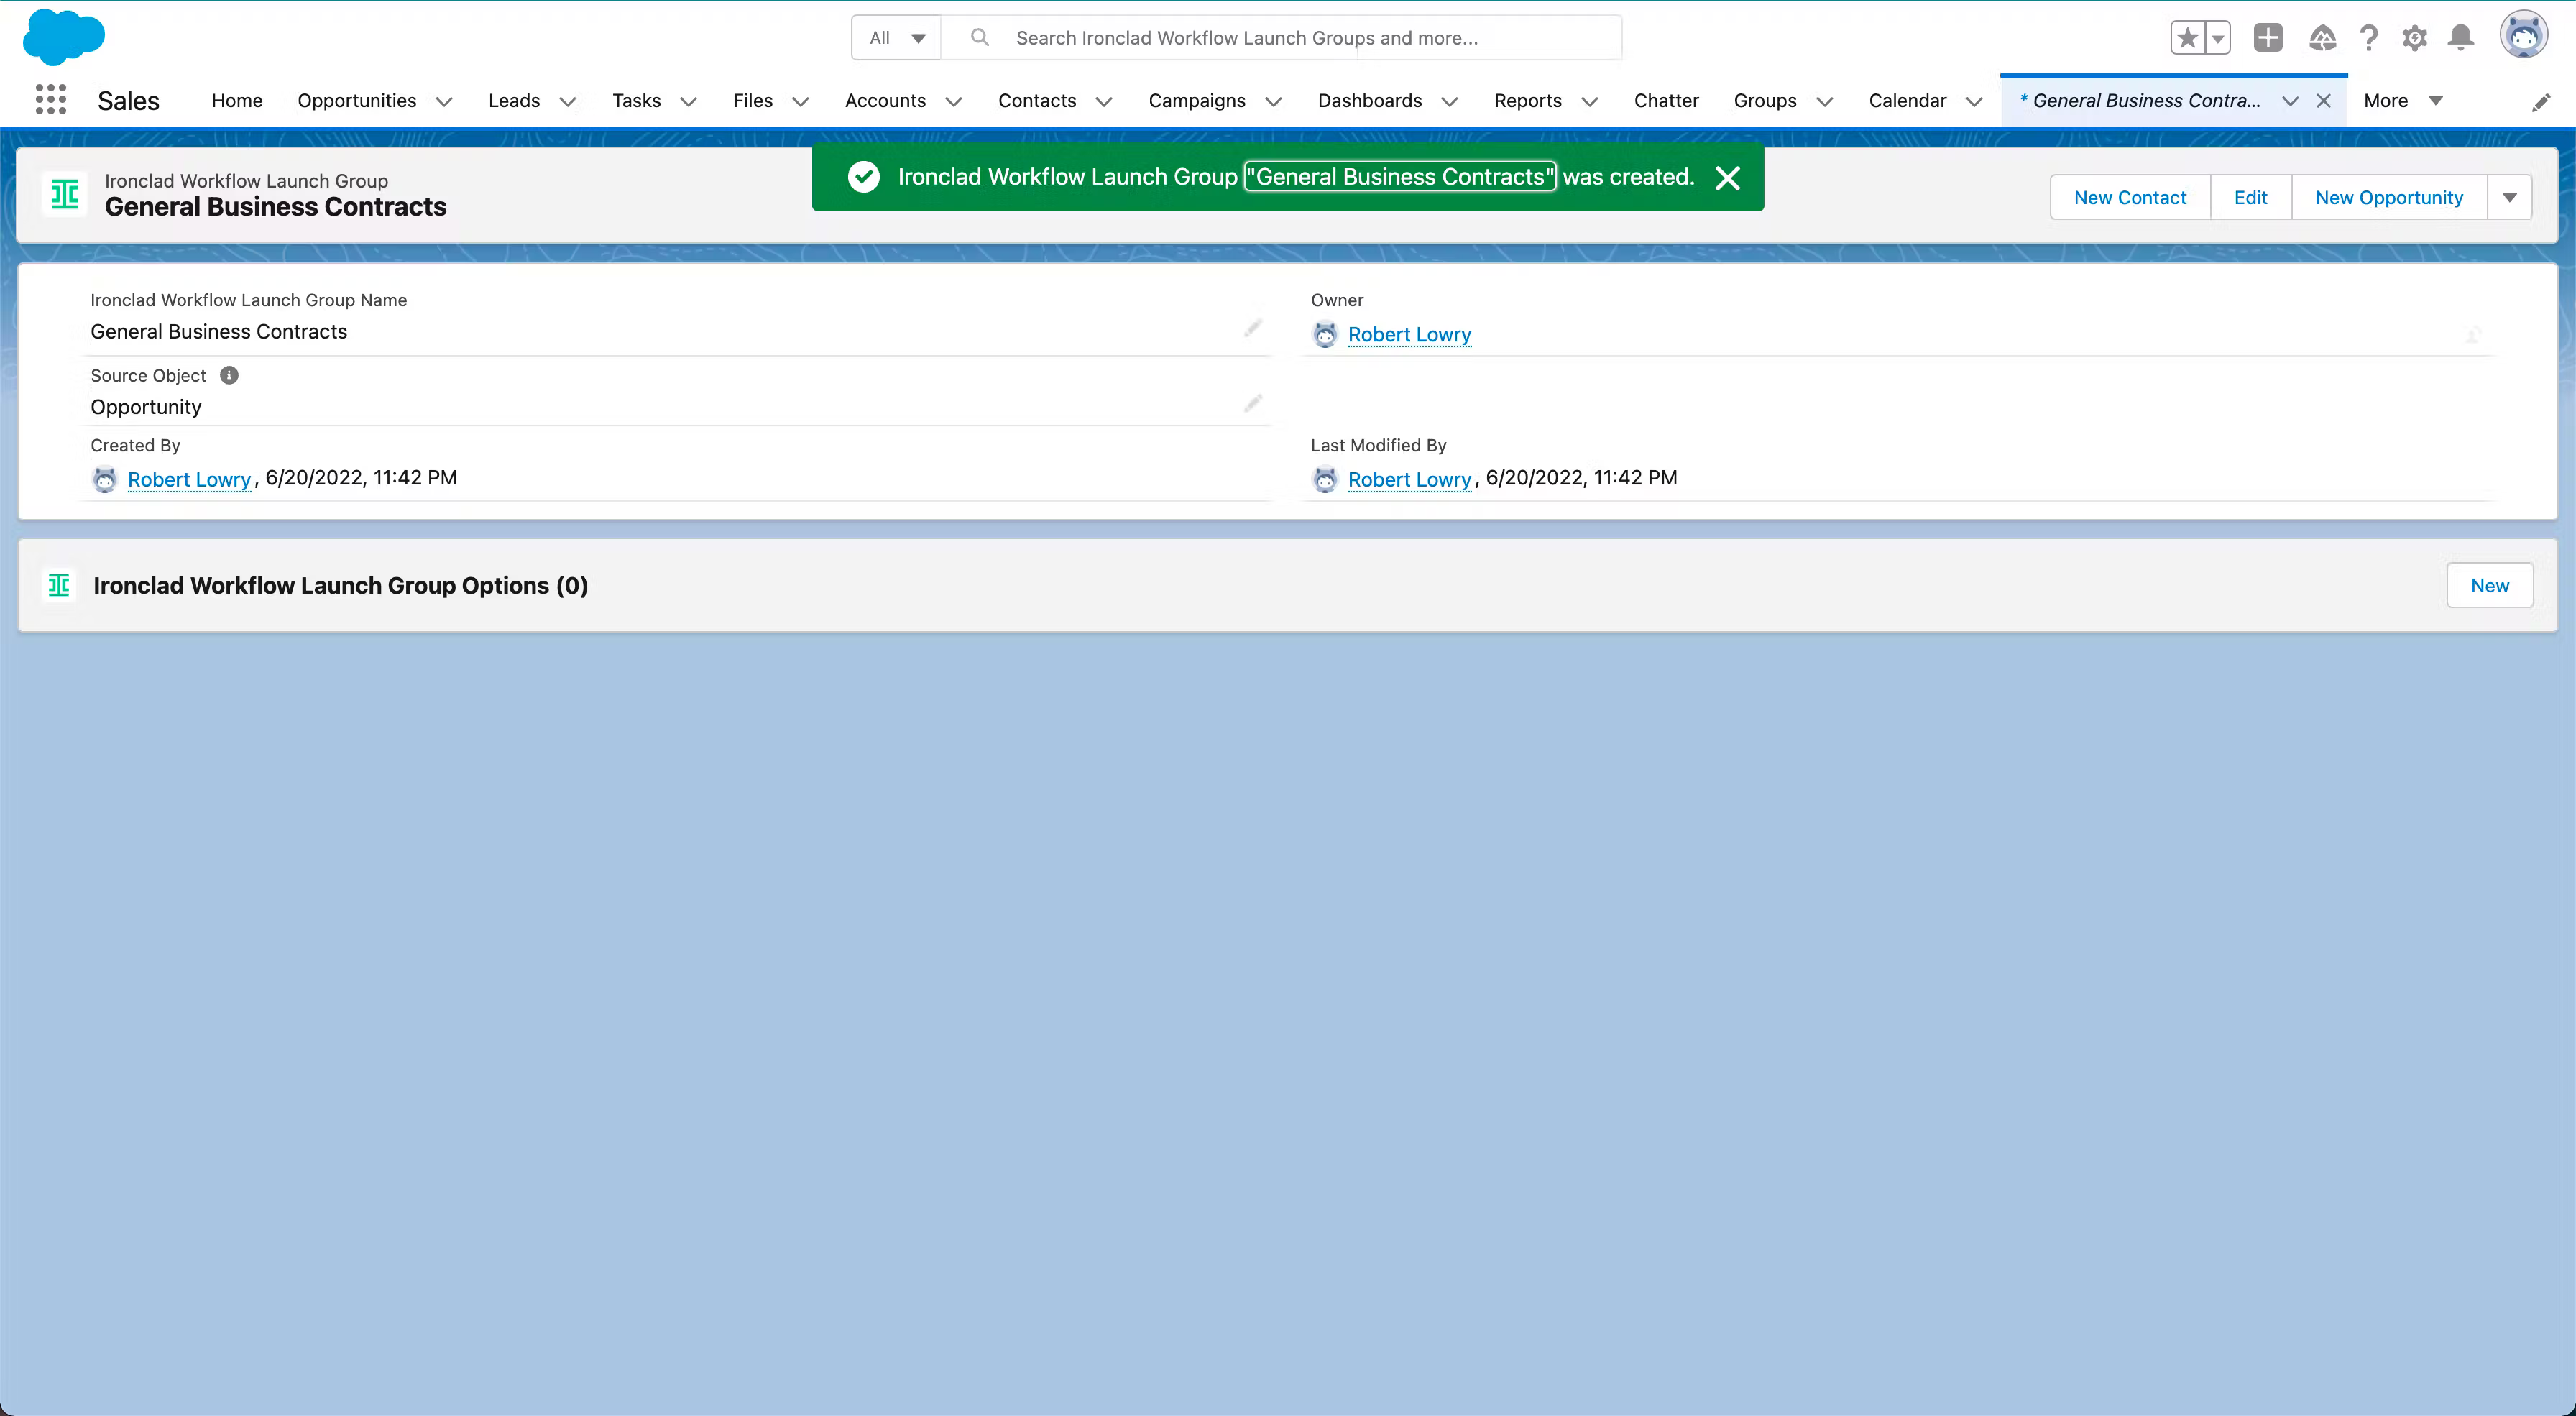Go to the Home tab
This screenshot has height=1416, width=2576.
pyautogui.click(x=237, y=100)
